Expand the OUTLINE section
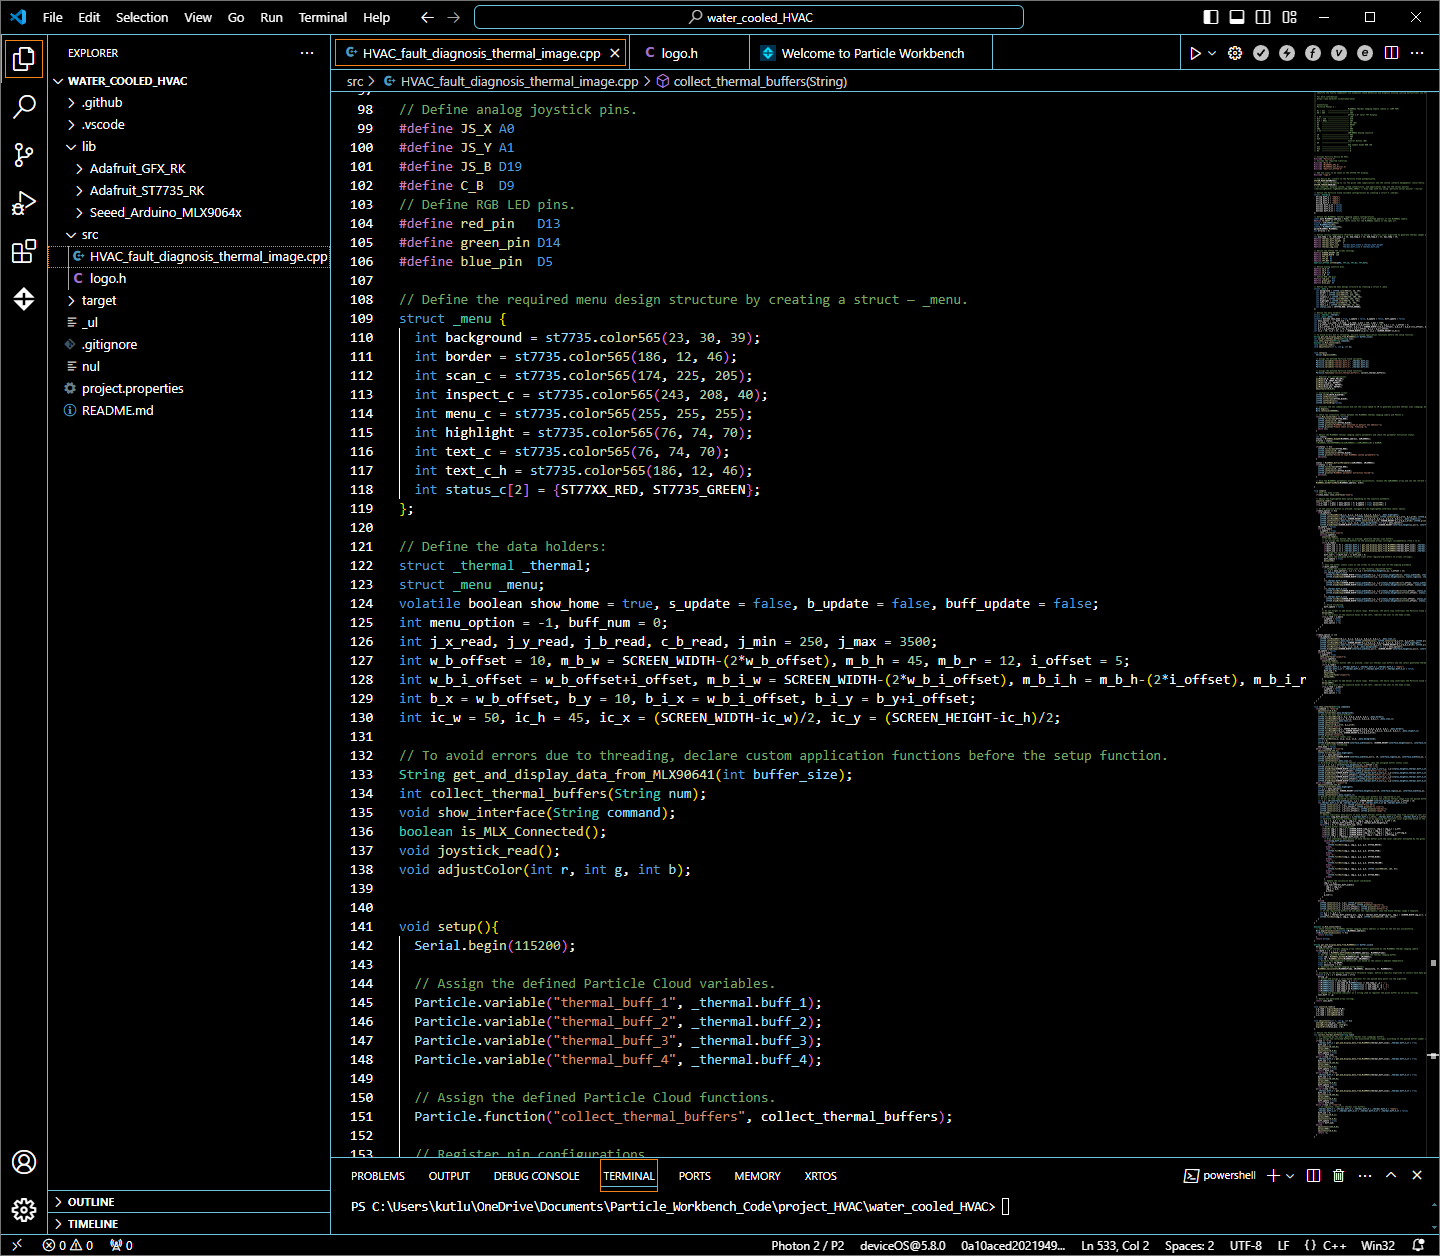The width and height of the screenshot is (1440, 1256). tap(91, 1202)
